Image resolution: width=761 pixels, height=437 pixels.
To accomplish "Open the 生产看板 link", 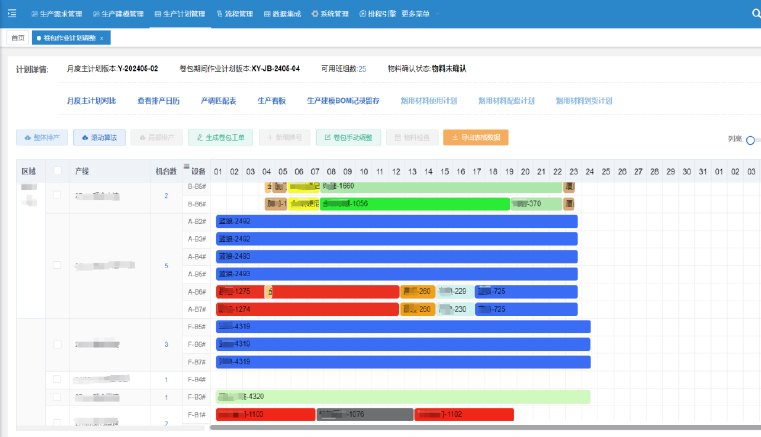I will point(271,101).
